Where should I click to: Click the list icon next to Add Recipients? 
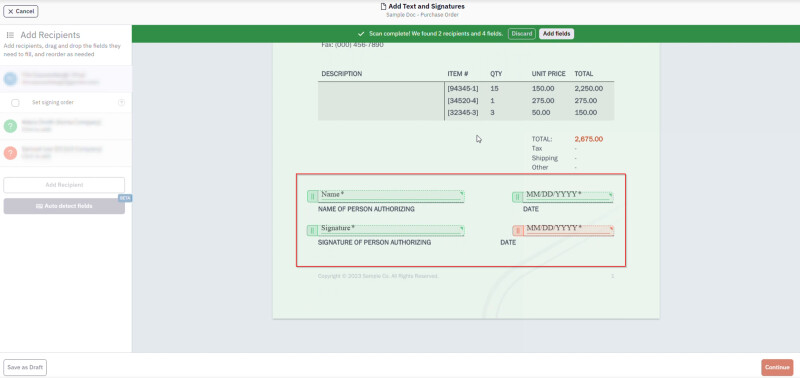tap(10, 35)
